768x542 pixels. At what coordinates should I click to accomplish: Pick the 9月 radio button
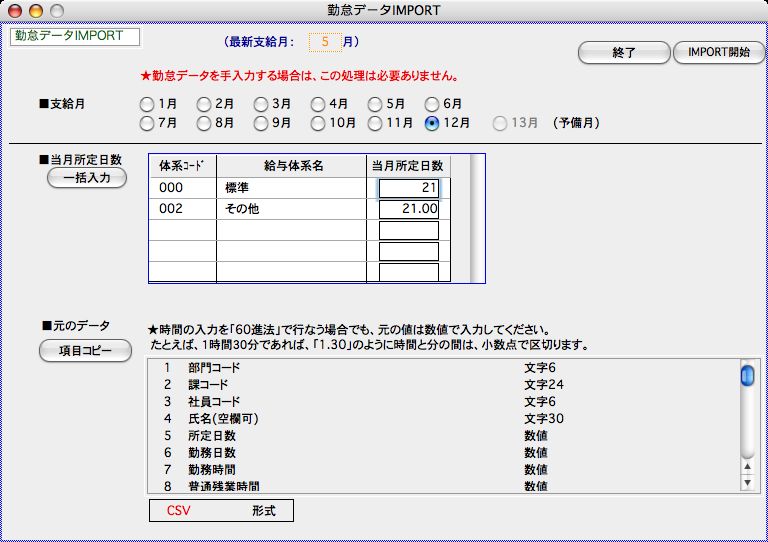pos(261,124)
